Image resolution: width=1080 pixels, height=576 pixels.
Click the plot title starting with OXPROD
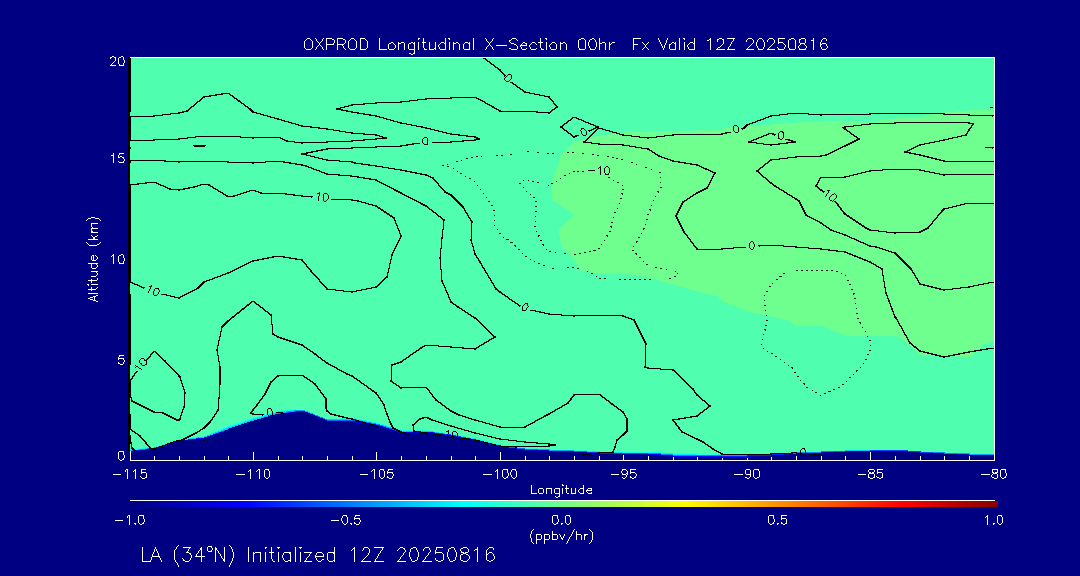tap(565, 45)
